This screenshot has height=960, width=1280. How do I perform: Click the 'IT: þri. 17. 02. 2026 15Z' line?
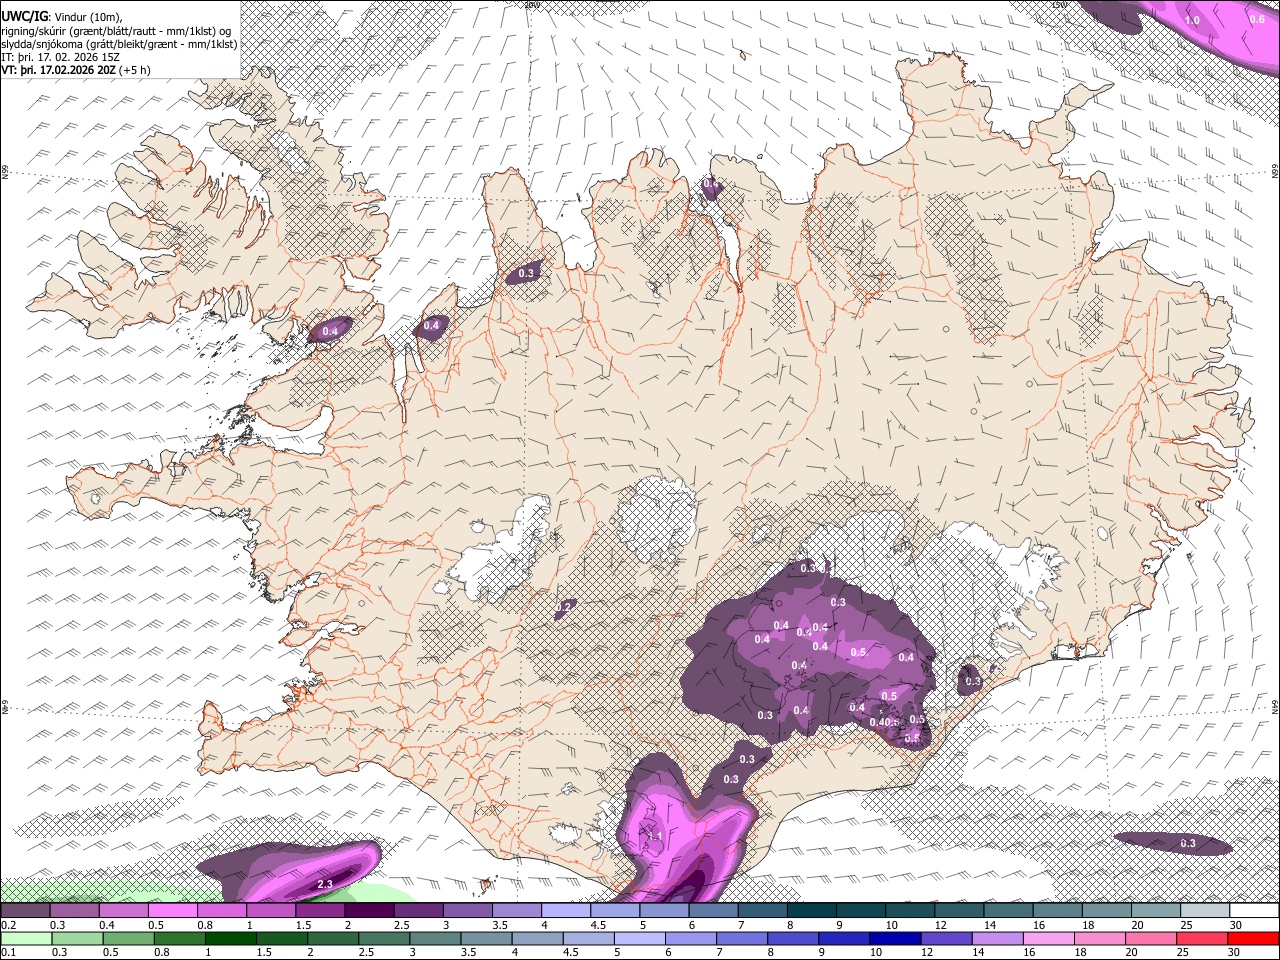coord(60,57)
